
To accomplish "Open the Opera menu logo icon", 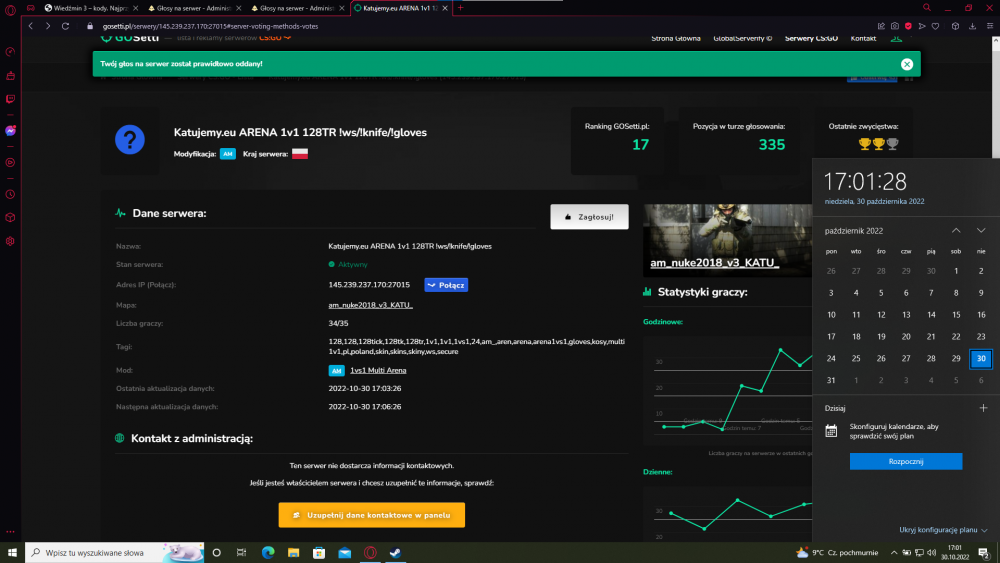I will tap(10, 9).
